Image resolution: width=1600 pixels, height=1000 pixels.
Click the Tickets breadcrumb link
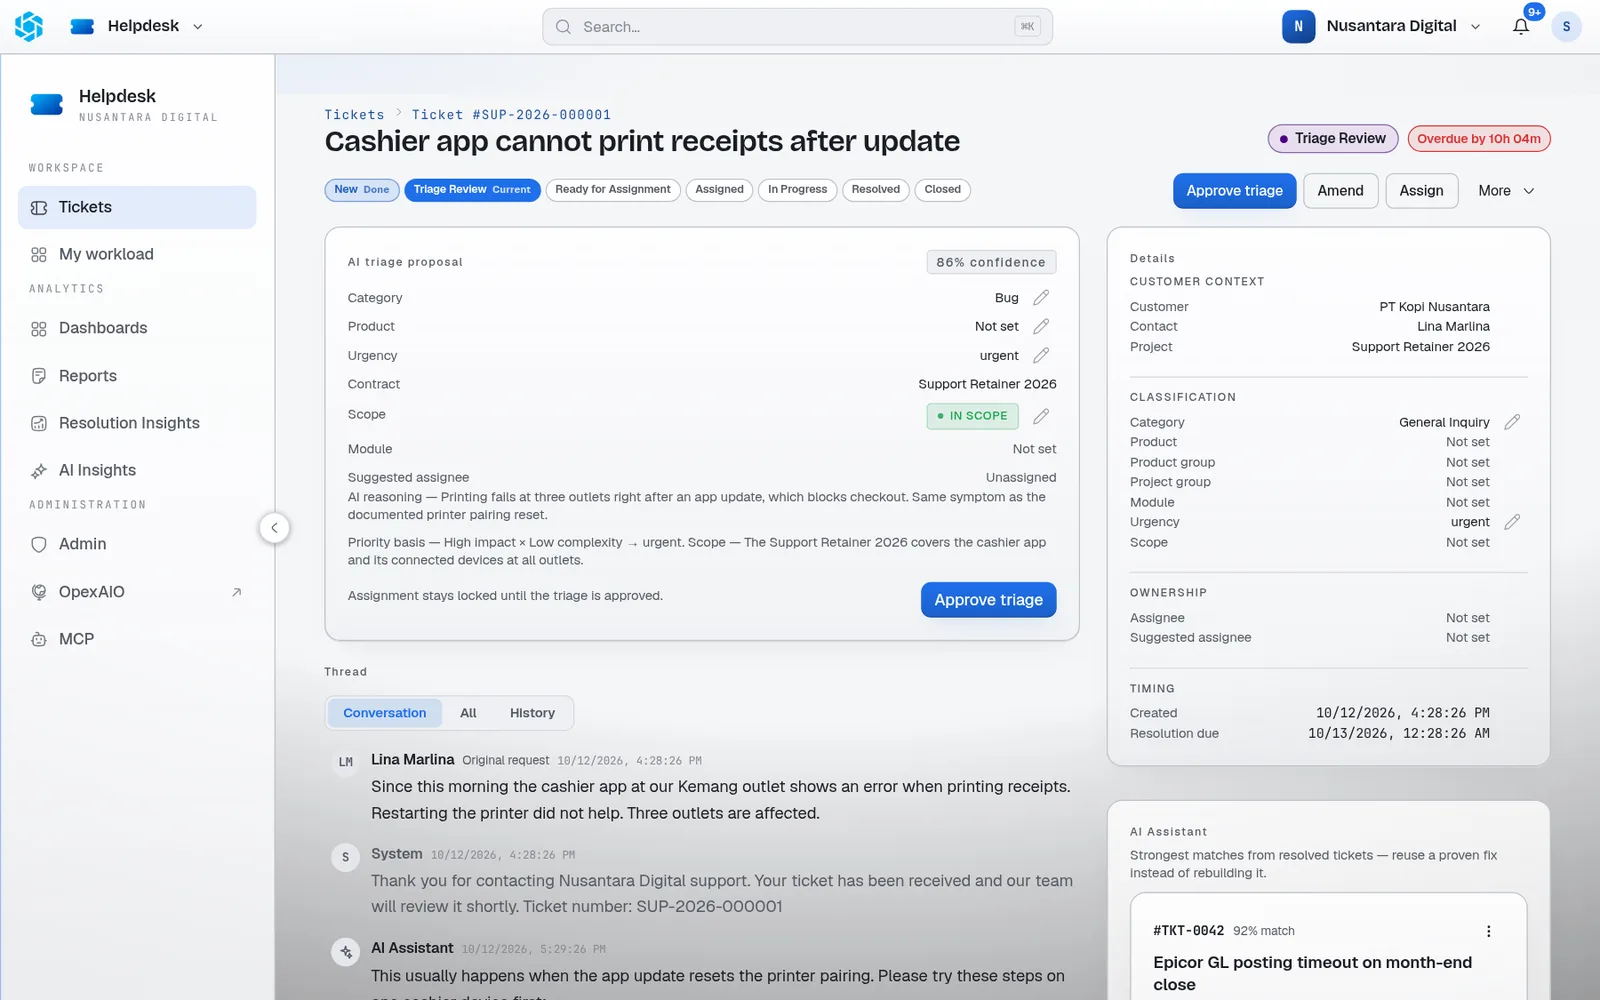click(x=354, y=115)
